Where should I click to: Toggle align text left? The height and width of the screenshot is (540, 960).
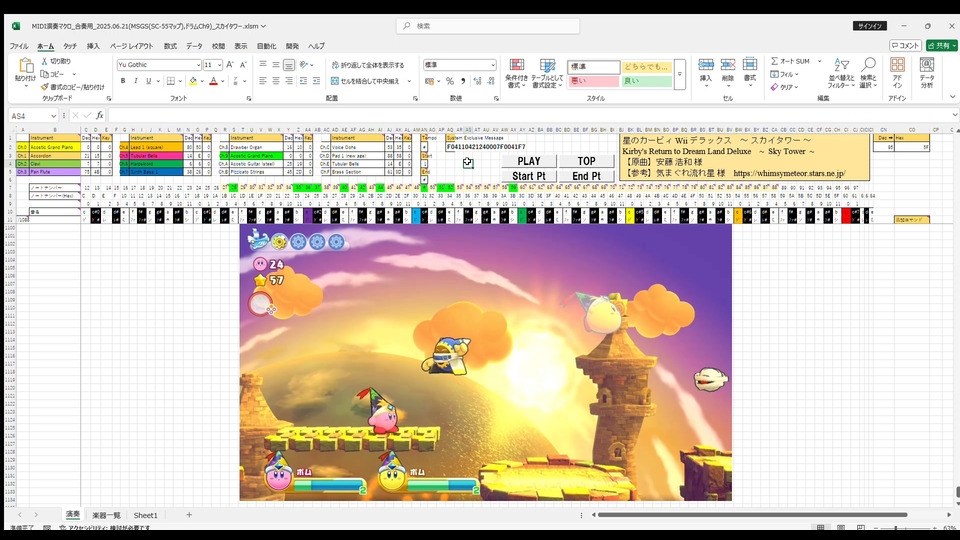[x=263, y=81]
